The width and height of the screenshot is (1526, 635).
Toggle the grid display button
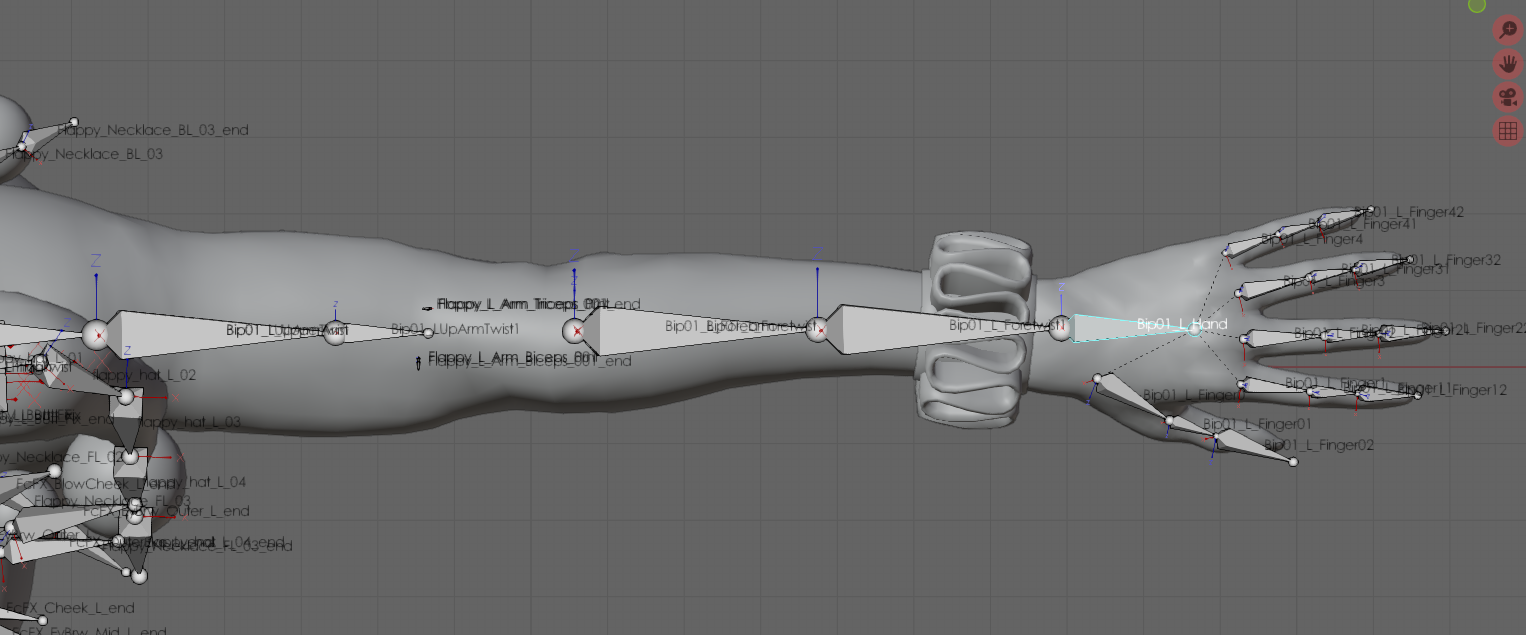1507,131
